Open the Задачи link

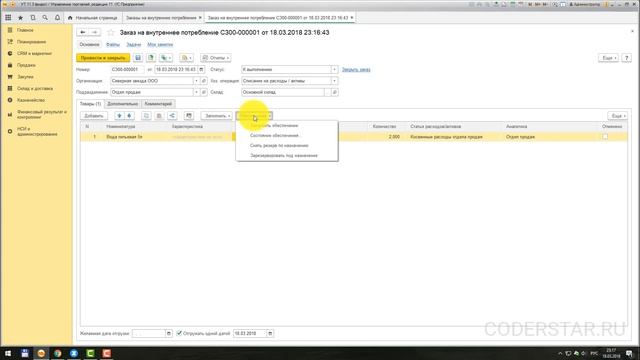(x=133, y=44)
